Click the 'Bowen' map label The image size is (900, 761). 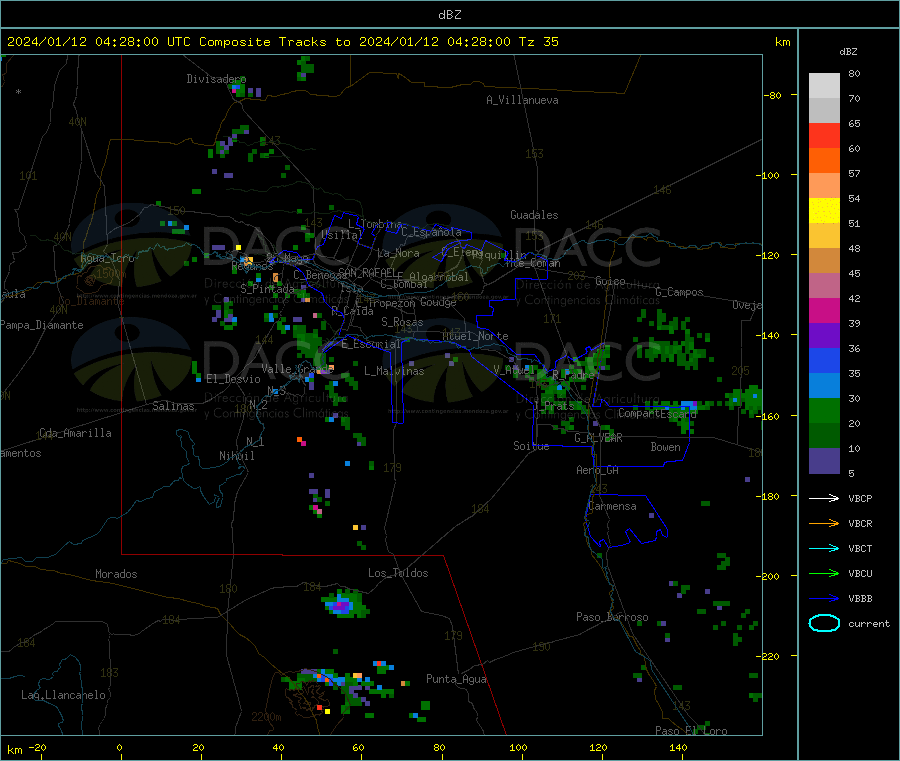click(x=665, y=447)
